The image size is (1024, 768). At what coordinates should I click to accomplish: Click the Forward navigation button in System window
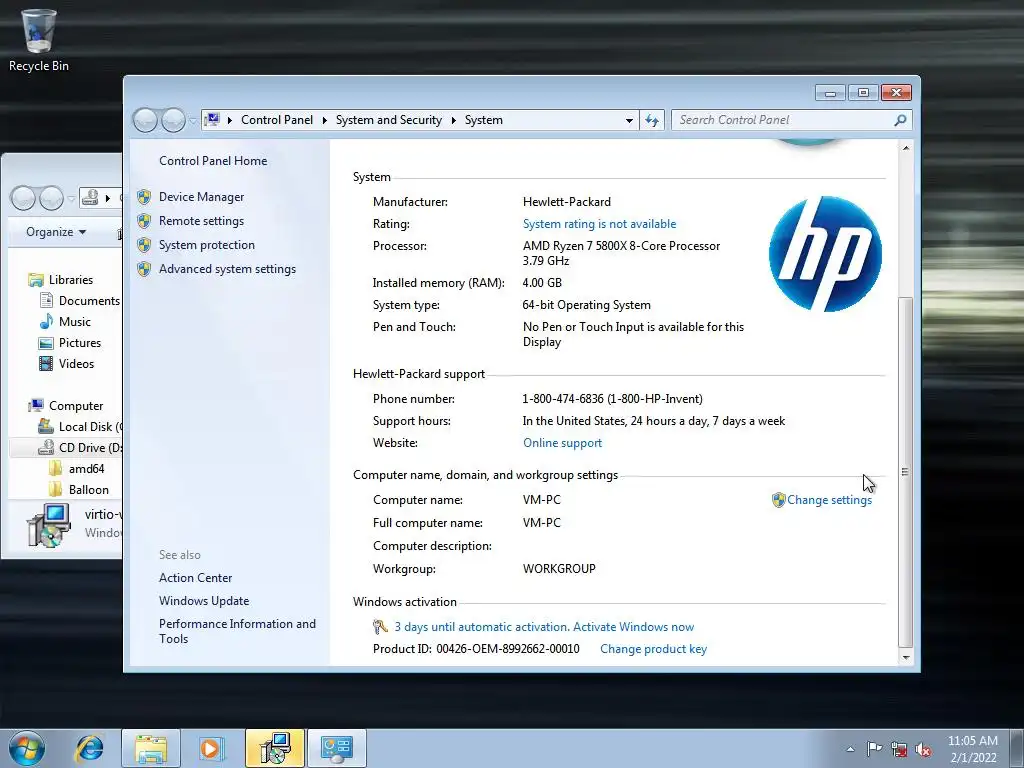[173, 120]
